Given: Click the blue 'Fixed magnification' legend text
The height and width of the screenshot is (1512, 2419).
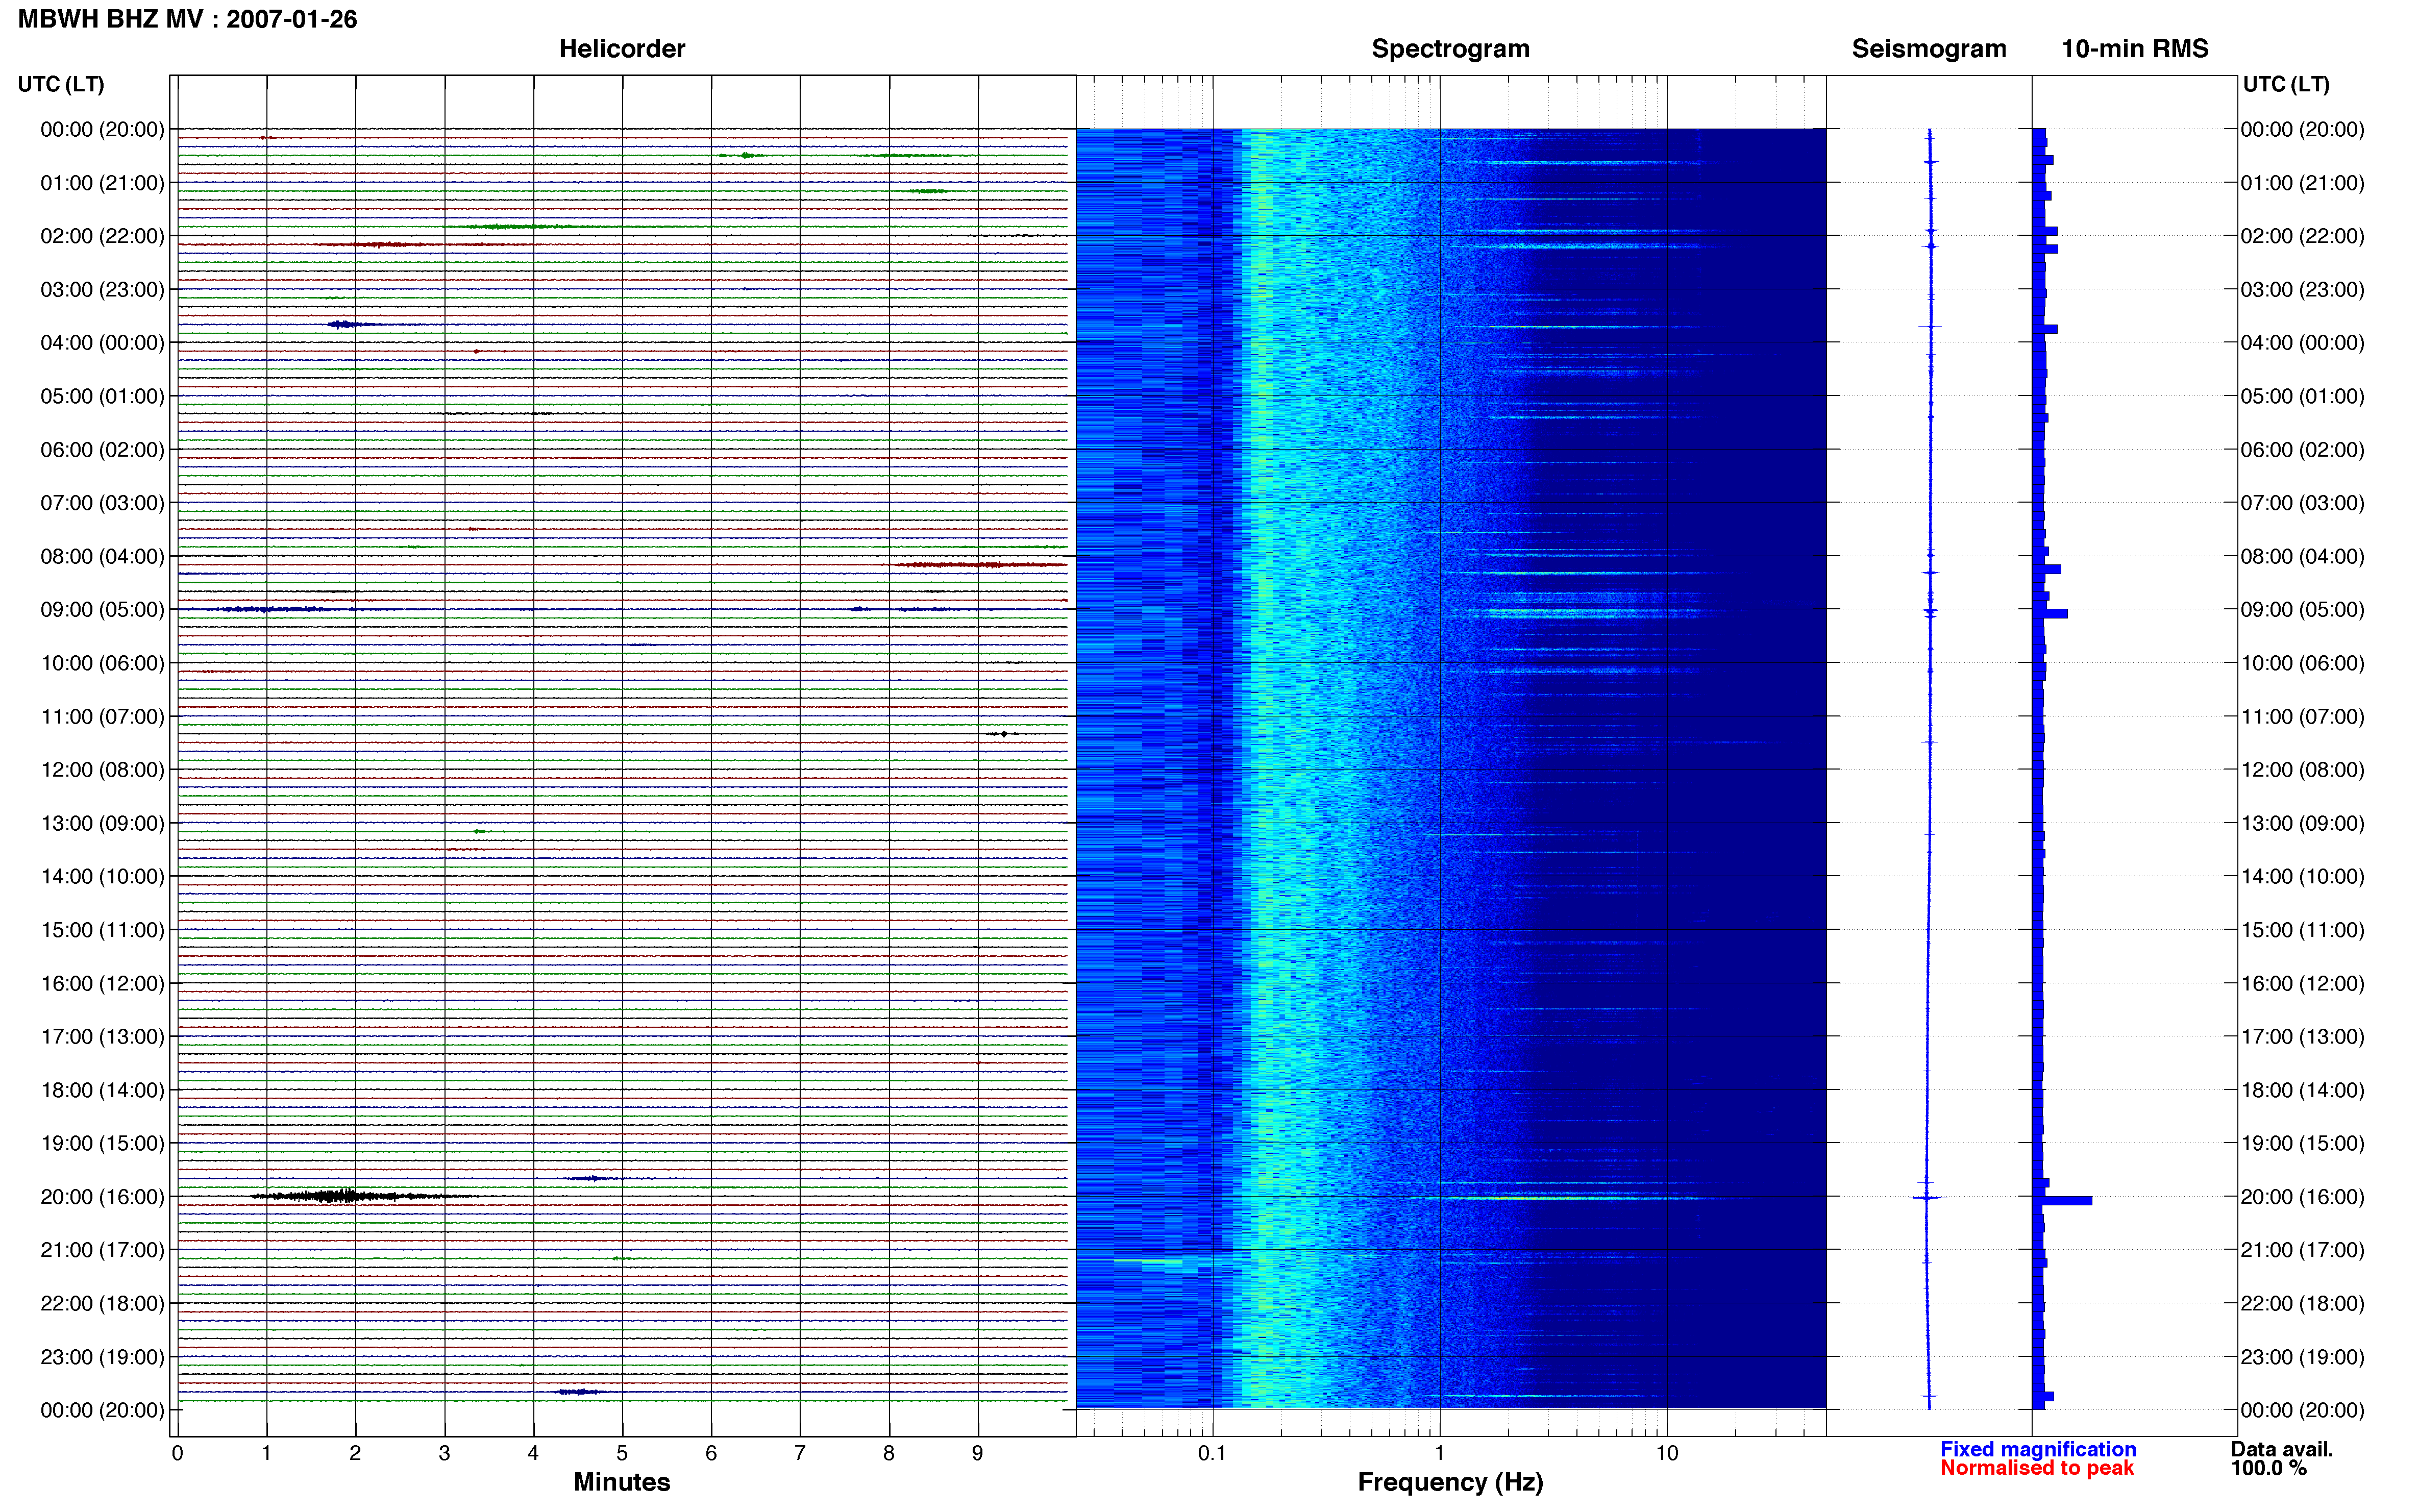Looking at the screenshot, I should [x=2038, y=1449].
